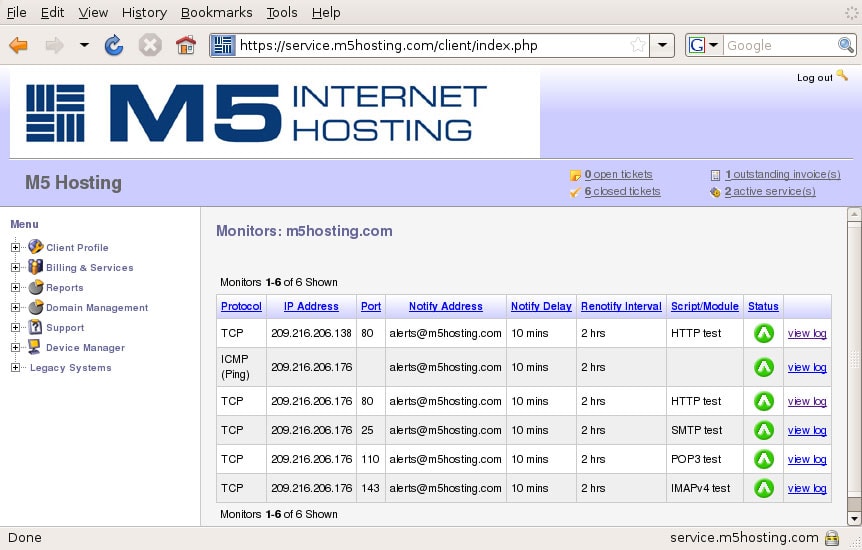This screenshot has width=862, height=550.
Task: Expand the Domain Management tree node
Action: [x=15, y=308]
